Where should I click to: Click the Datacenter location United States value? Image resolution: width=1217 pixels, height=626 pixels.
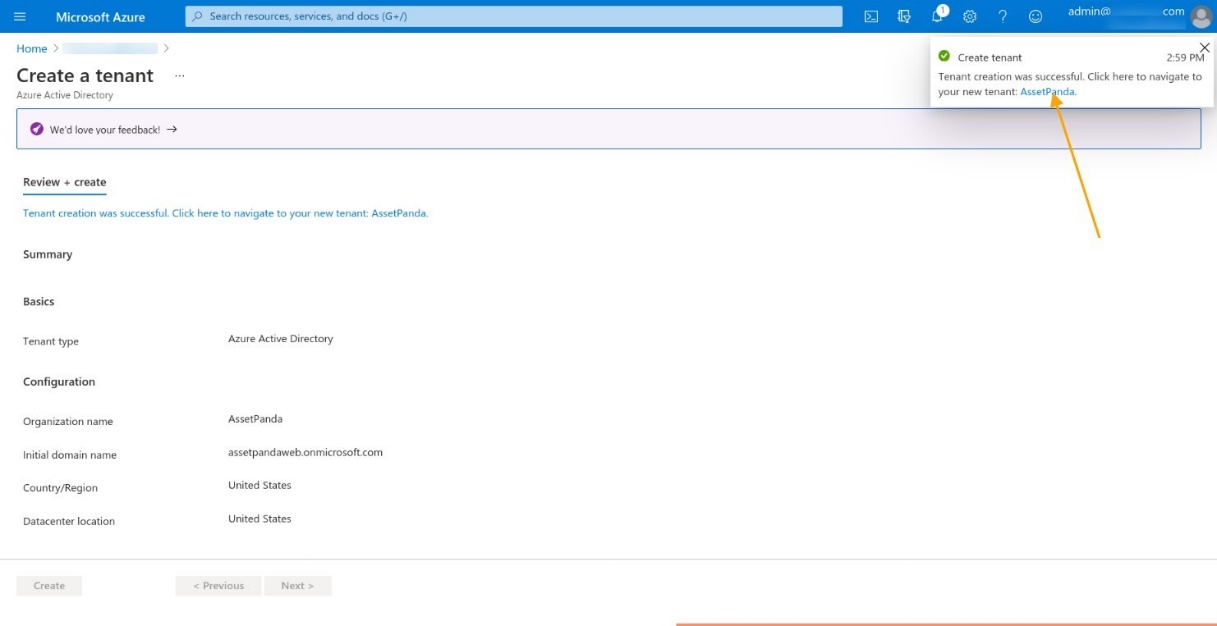[260, 519]
